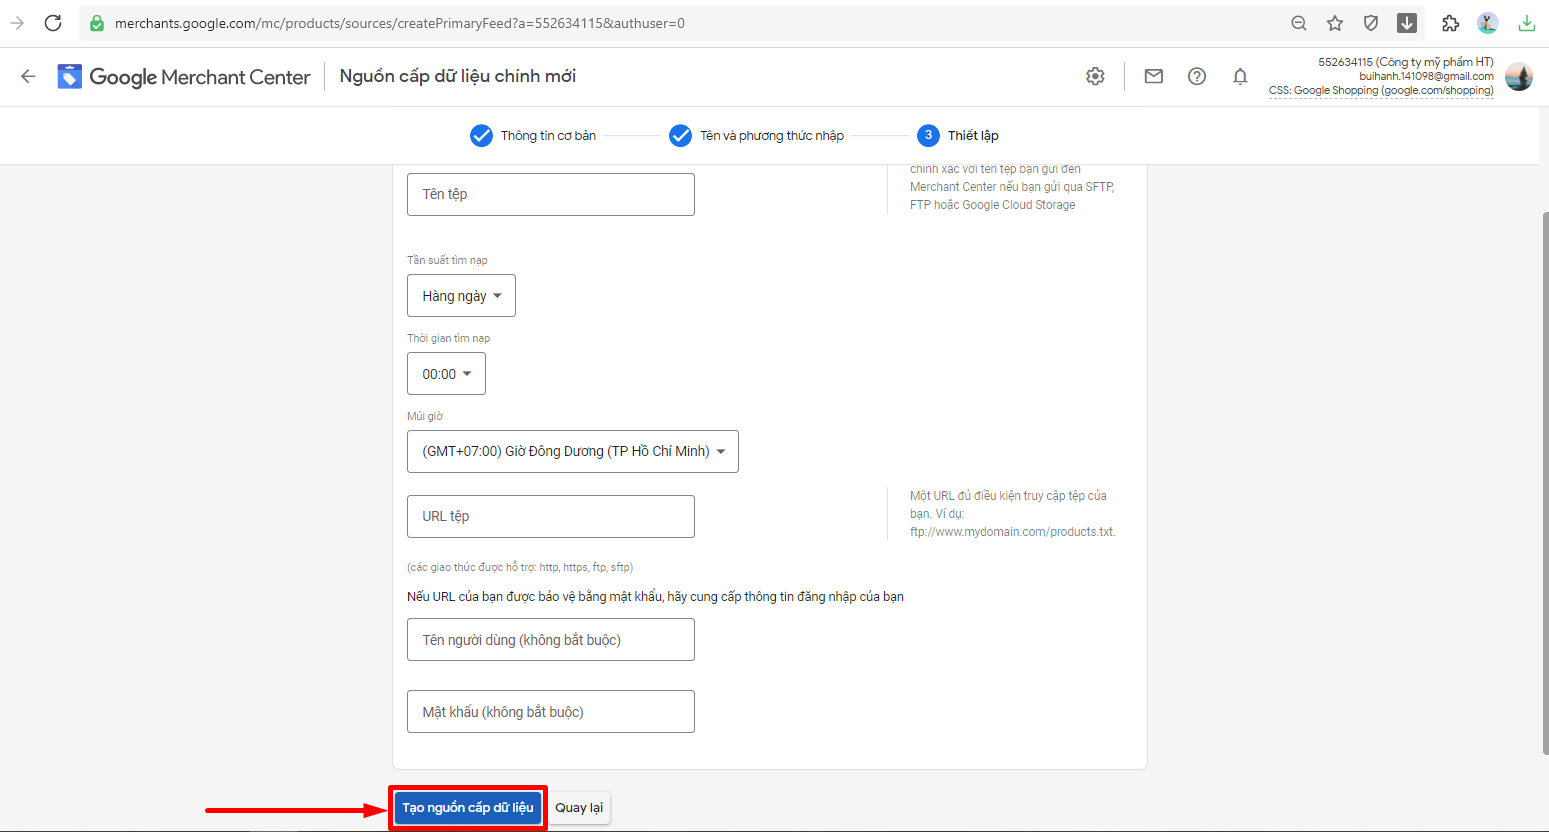Open the 00:00 fetch time dropdown
1549x832 pixels.
pos(446,374)
